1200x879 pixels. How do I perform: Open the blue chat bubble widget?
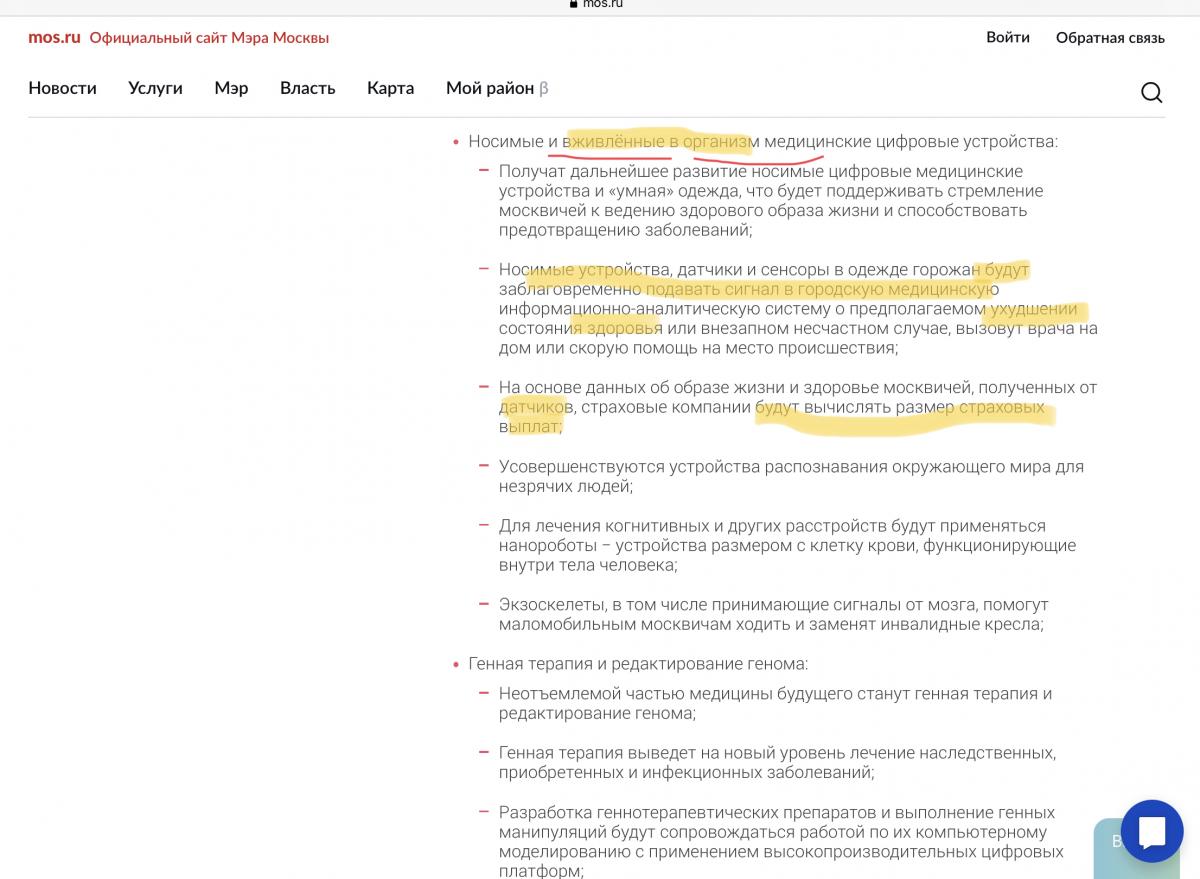click(x=1152, y=831)
